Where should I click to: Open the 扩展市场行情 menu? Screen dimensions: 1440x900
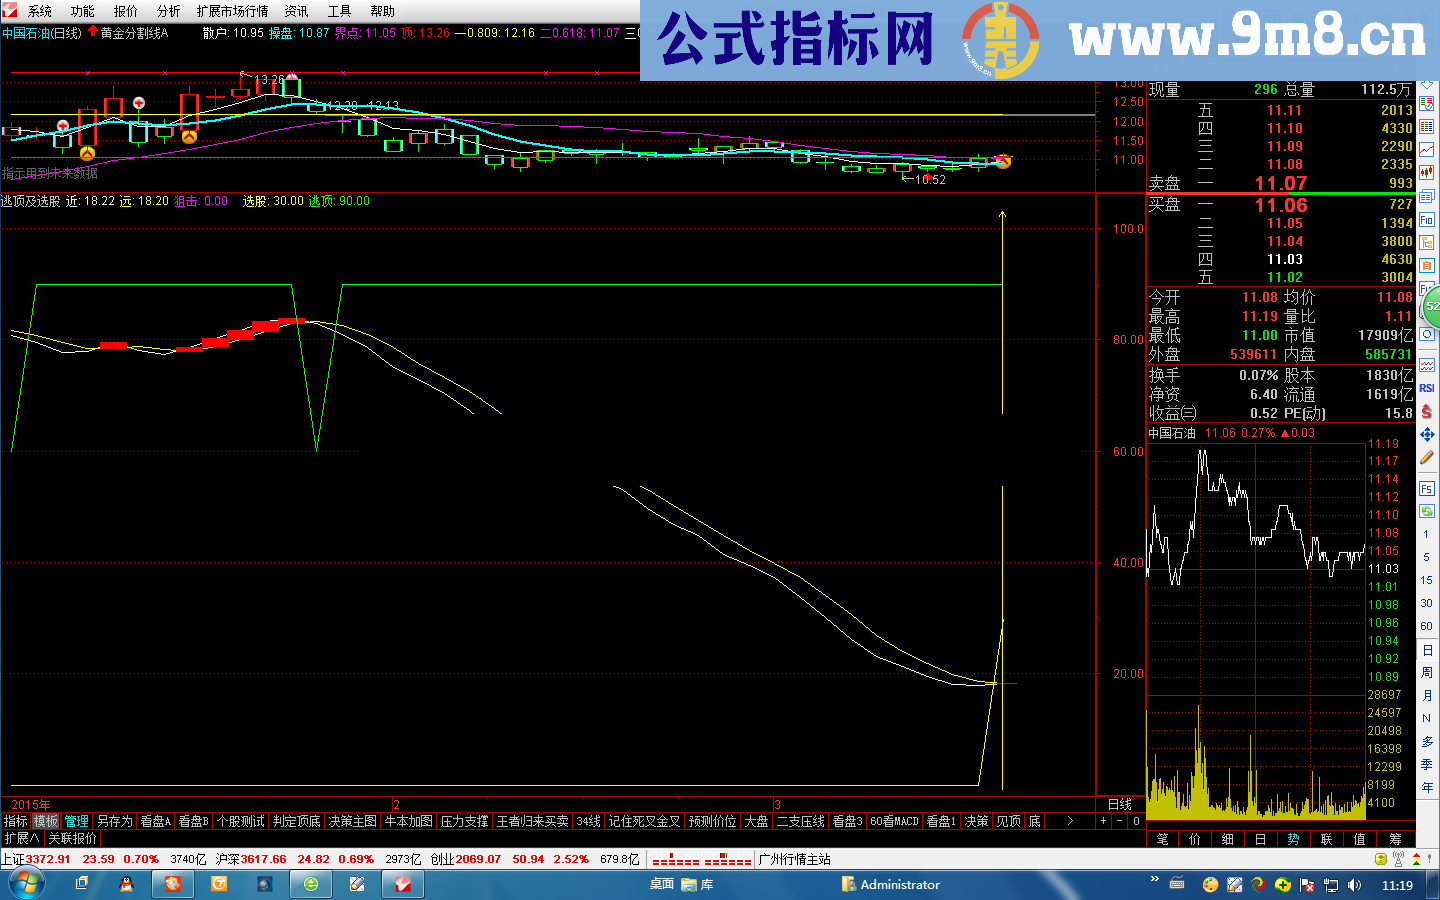click(233, 11)
